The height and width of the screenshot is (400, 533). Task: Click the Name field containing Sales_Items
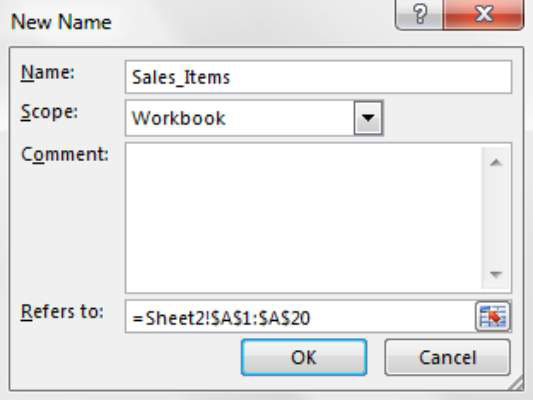pyautogui.click(x=318, y=77)
